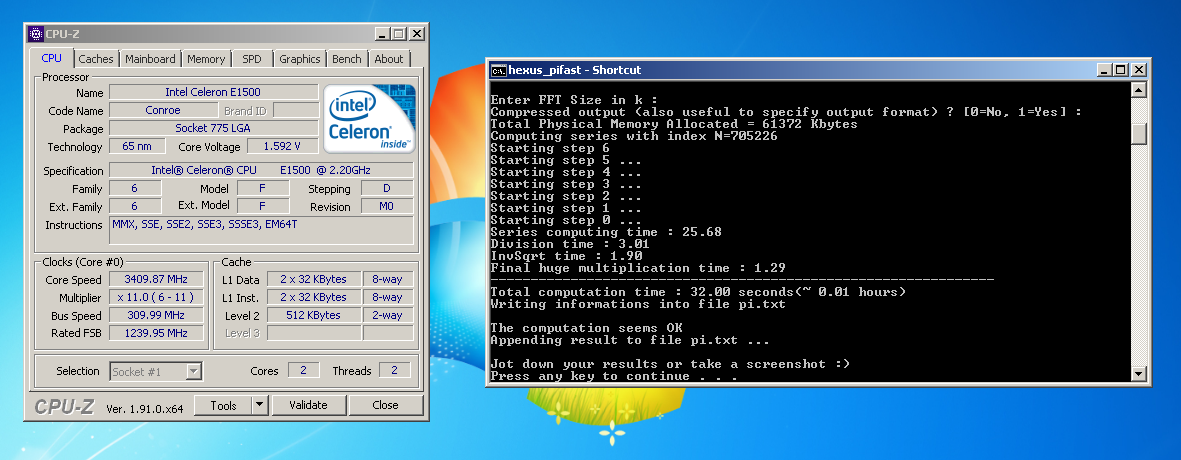Click console scrollbar down arrow
Viewport: 1181px width, 460px height.
pos(1139,373)
